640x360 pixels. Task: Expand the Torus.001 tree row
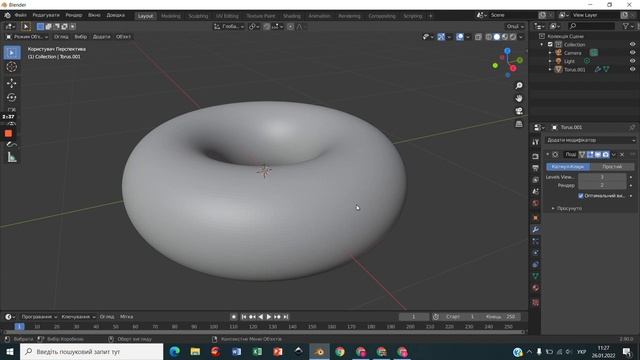[x=550, y=70]
